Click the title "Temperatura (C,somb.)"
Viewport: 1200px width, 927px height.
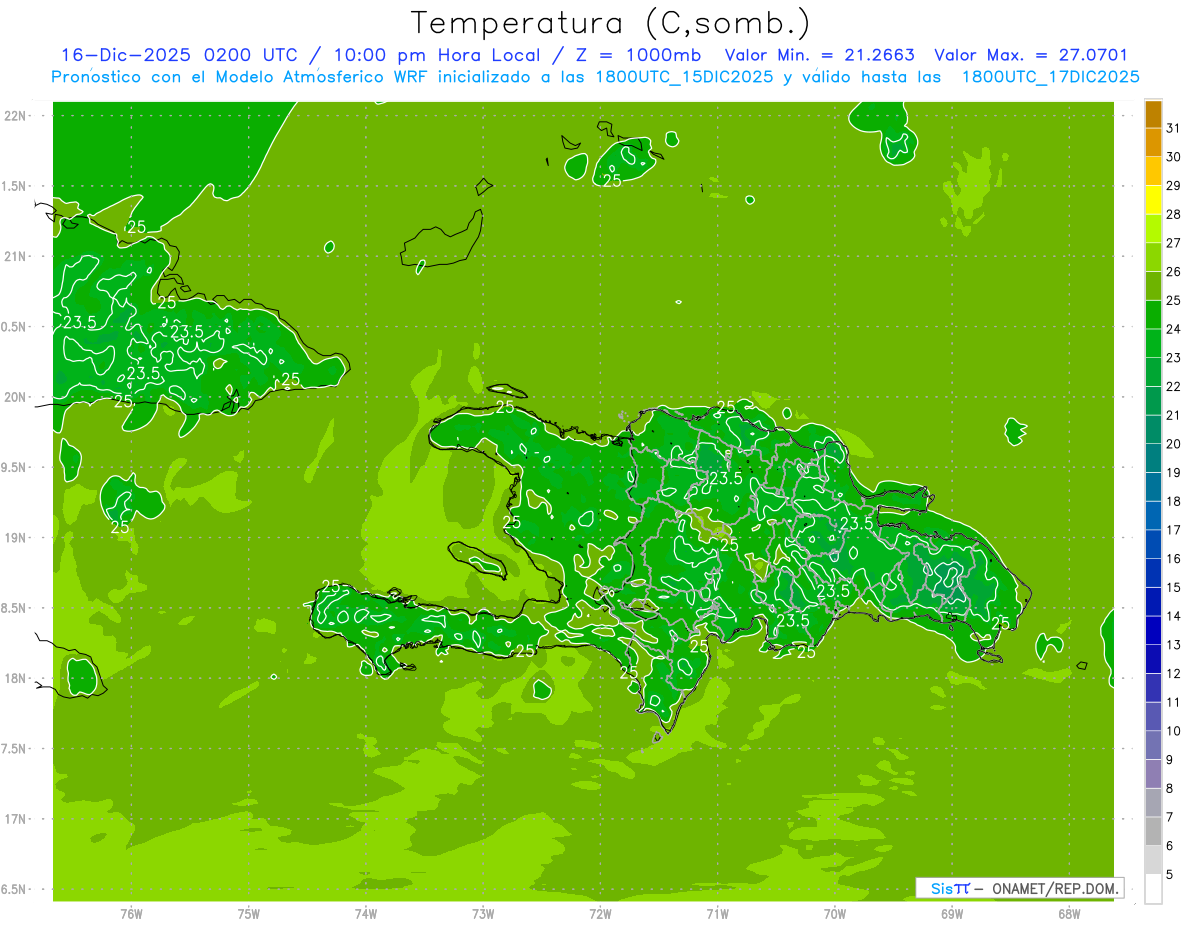pyautogui.click(x=611, y=23)
